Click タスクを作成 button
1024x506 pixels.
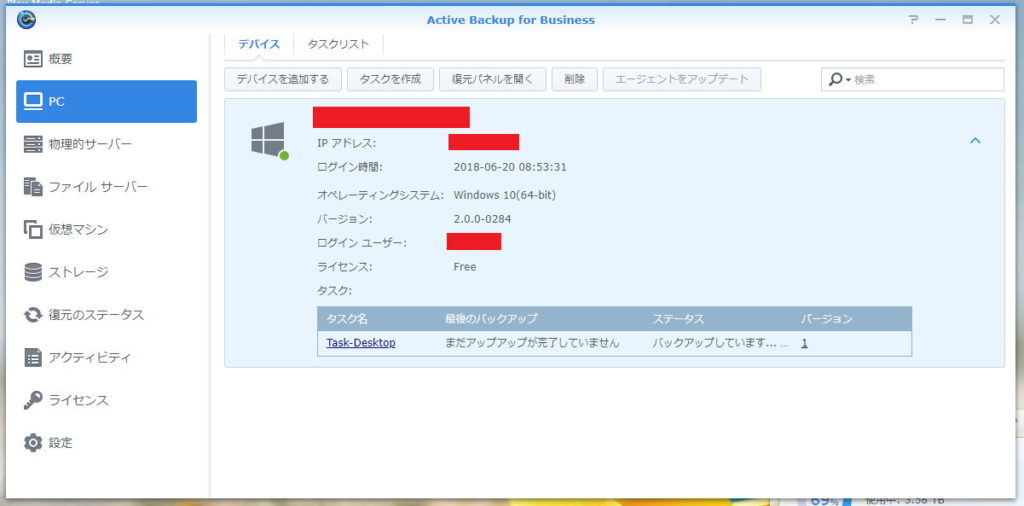point(391,80)
